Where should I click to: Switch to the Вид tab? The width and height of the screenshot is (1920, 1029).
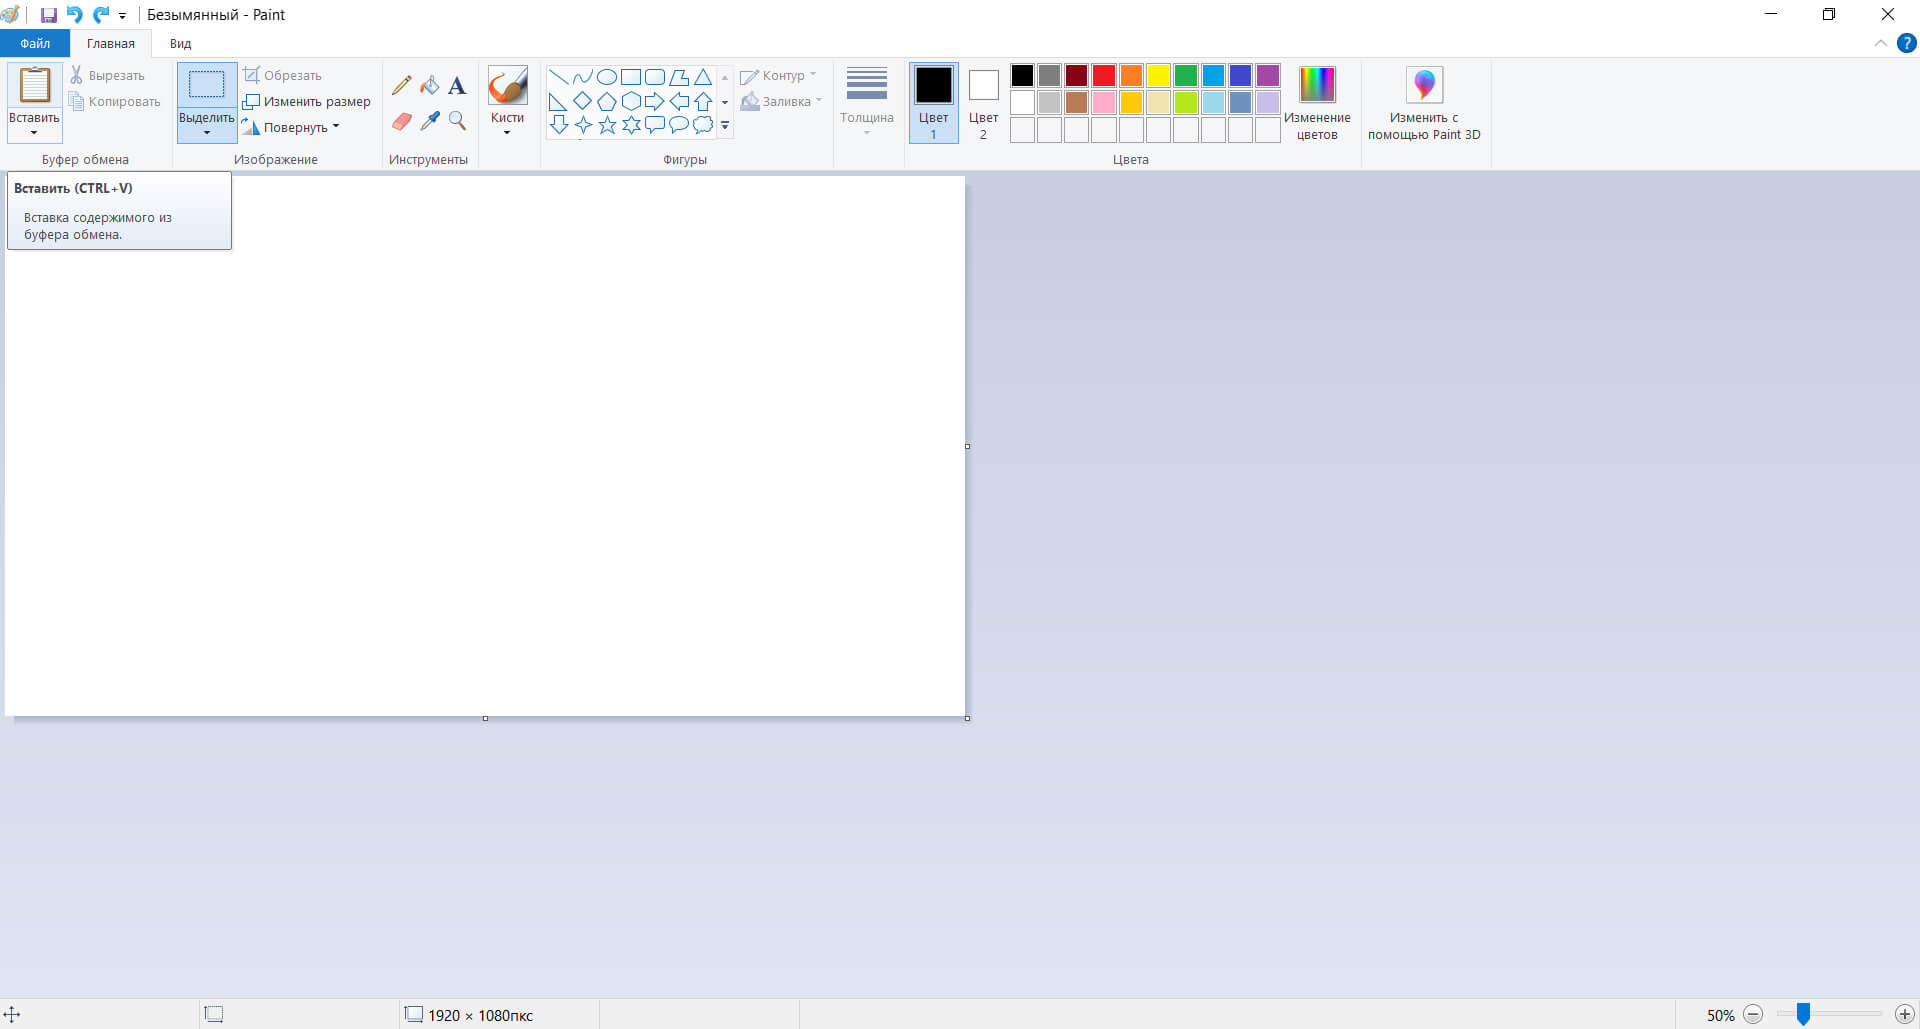click(179, 43)
